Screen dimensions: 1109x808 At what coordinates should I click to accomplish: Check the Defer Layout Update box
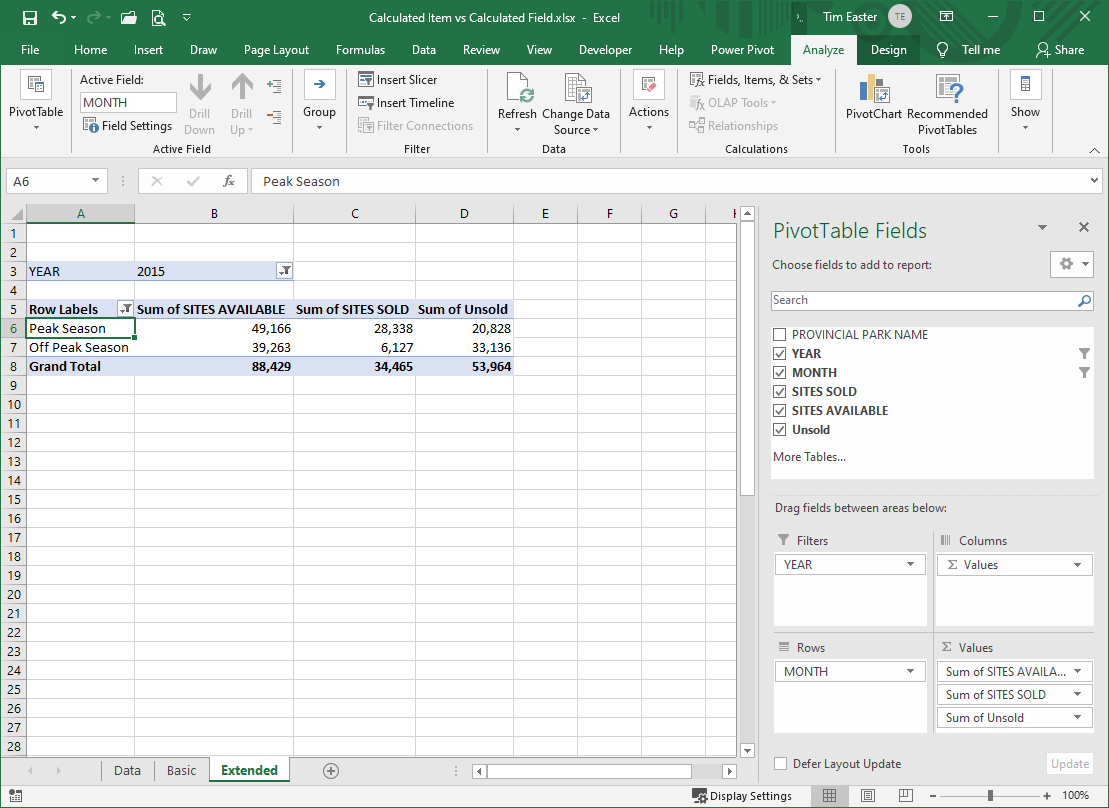[779, 763]
